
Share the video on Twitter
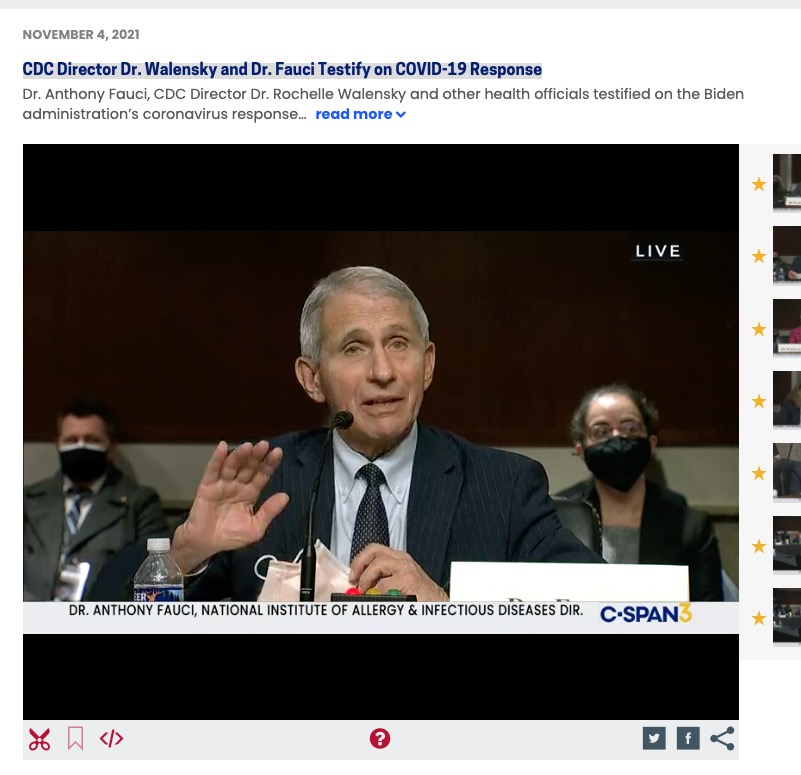(x=654, y=738)
